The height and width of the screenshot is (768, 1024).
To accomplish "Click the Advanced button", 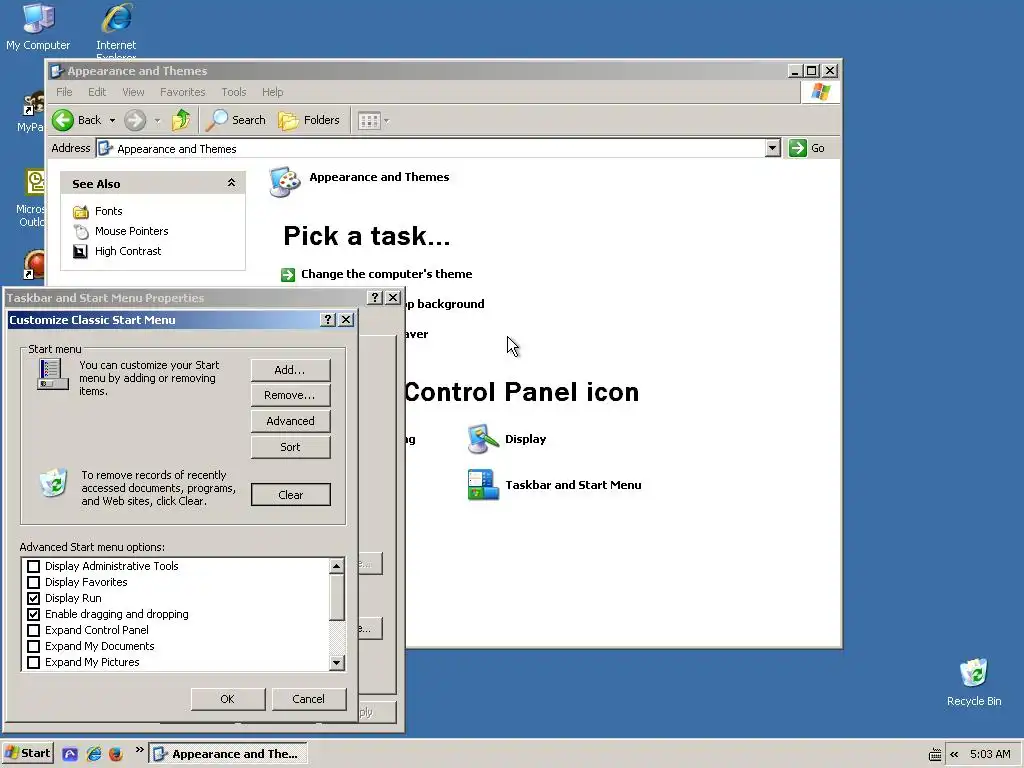I will [291, 421].
